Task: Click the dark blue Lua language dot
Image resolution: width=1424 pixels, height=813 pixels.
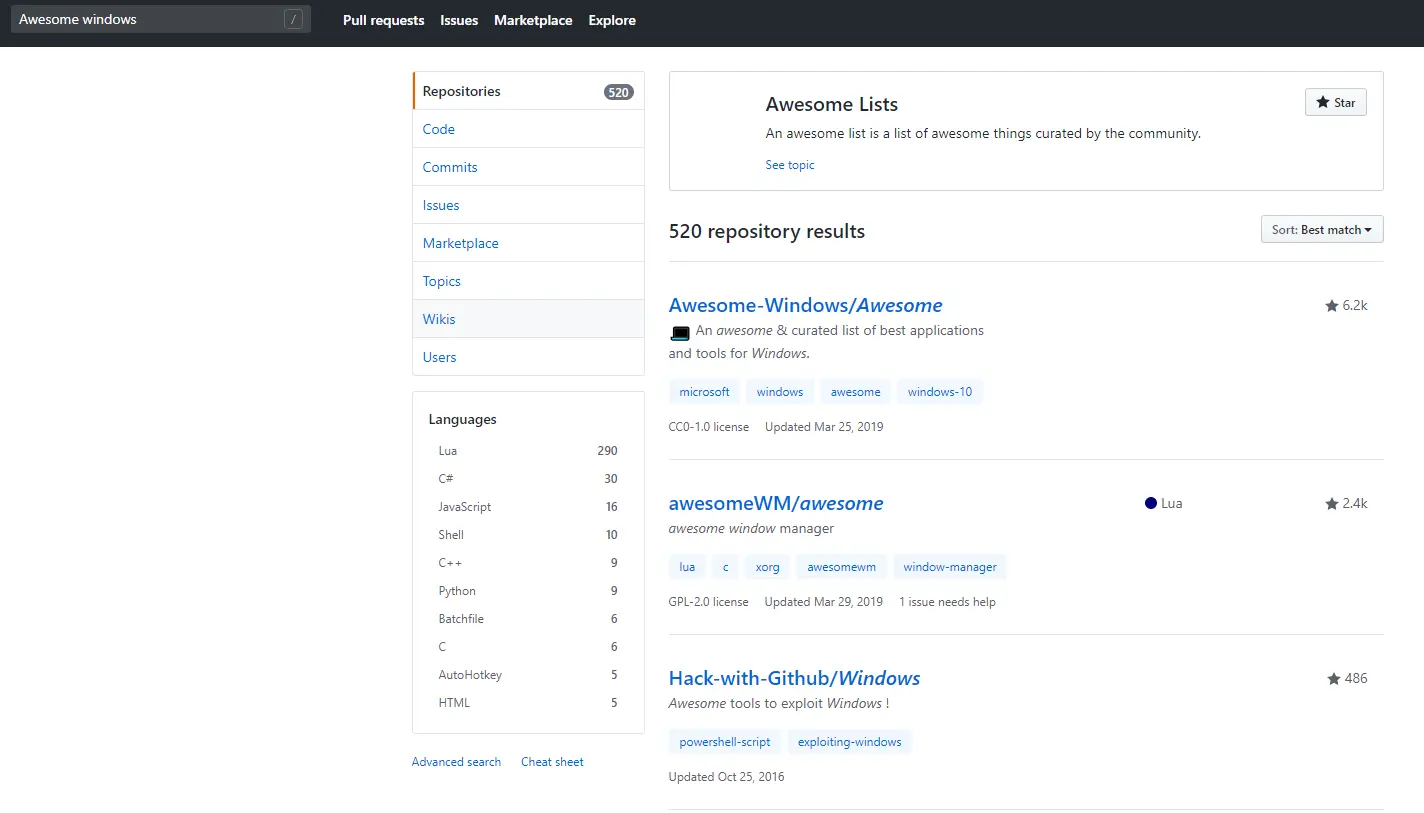Action: (x=1151, y=503)
